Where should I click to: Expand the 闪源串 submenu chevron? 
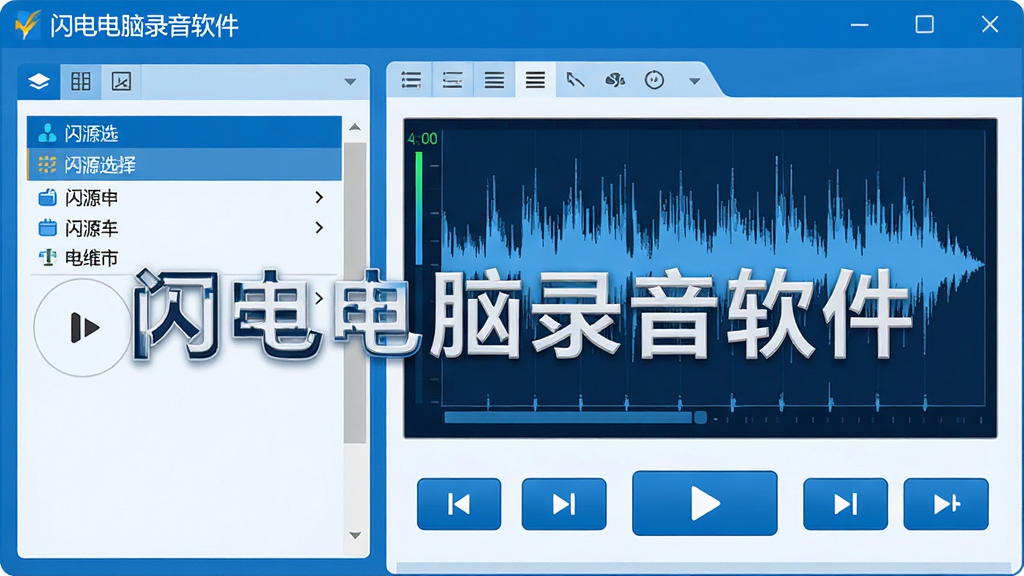tap(319, 197)
